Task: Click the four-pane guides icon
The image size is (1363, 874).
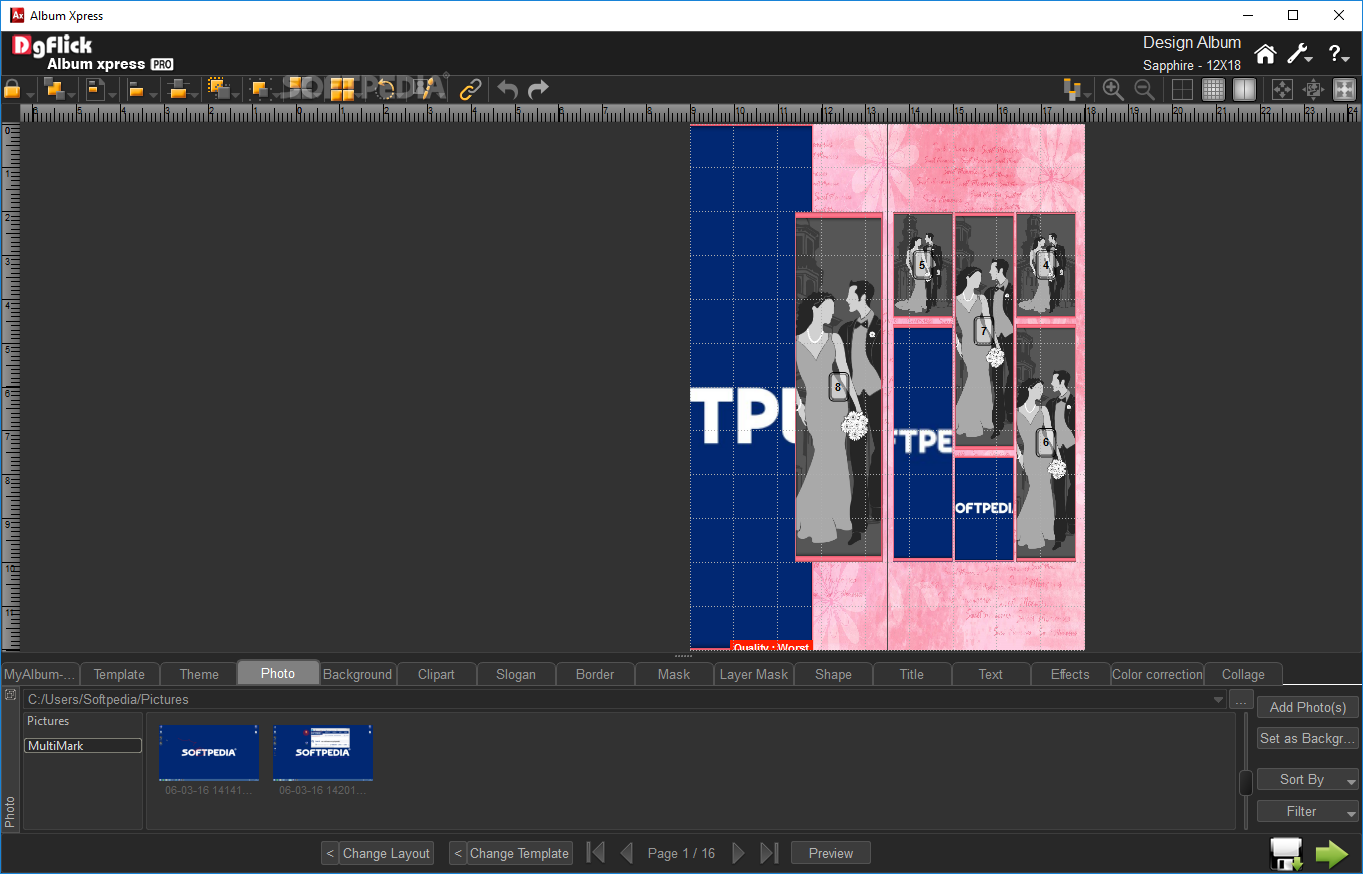Action: click(1182, 89)
